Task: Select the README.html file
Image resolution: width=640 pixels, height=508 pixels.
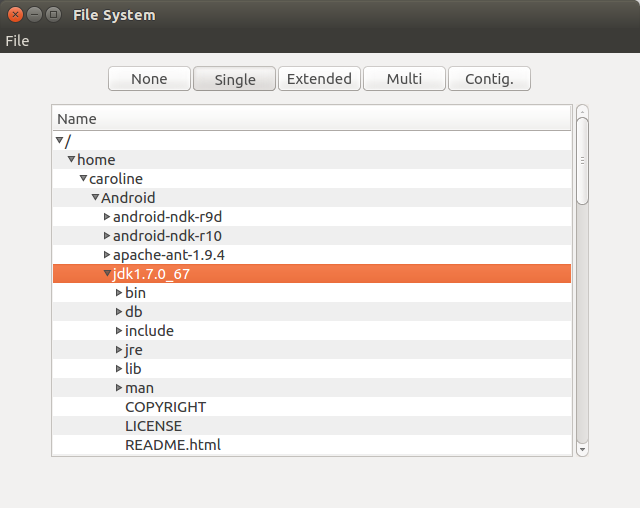Action: pyautogui.click(x=172, y=445)
